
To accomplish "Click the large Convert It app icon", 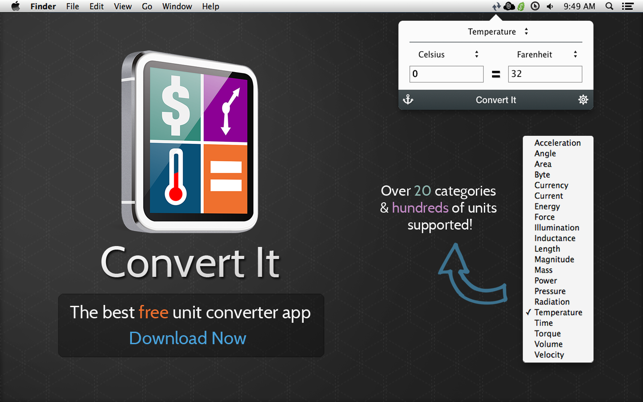I will tap(190, 142).
